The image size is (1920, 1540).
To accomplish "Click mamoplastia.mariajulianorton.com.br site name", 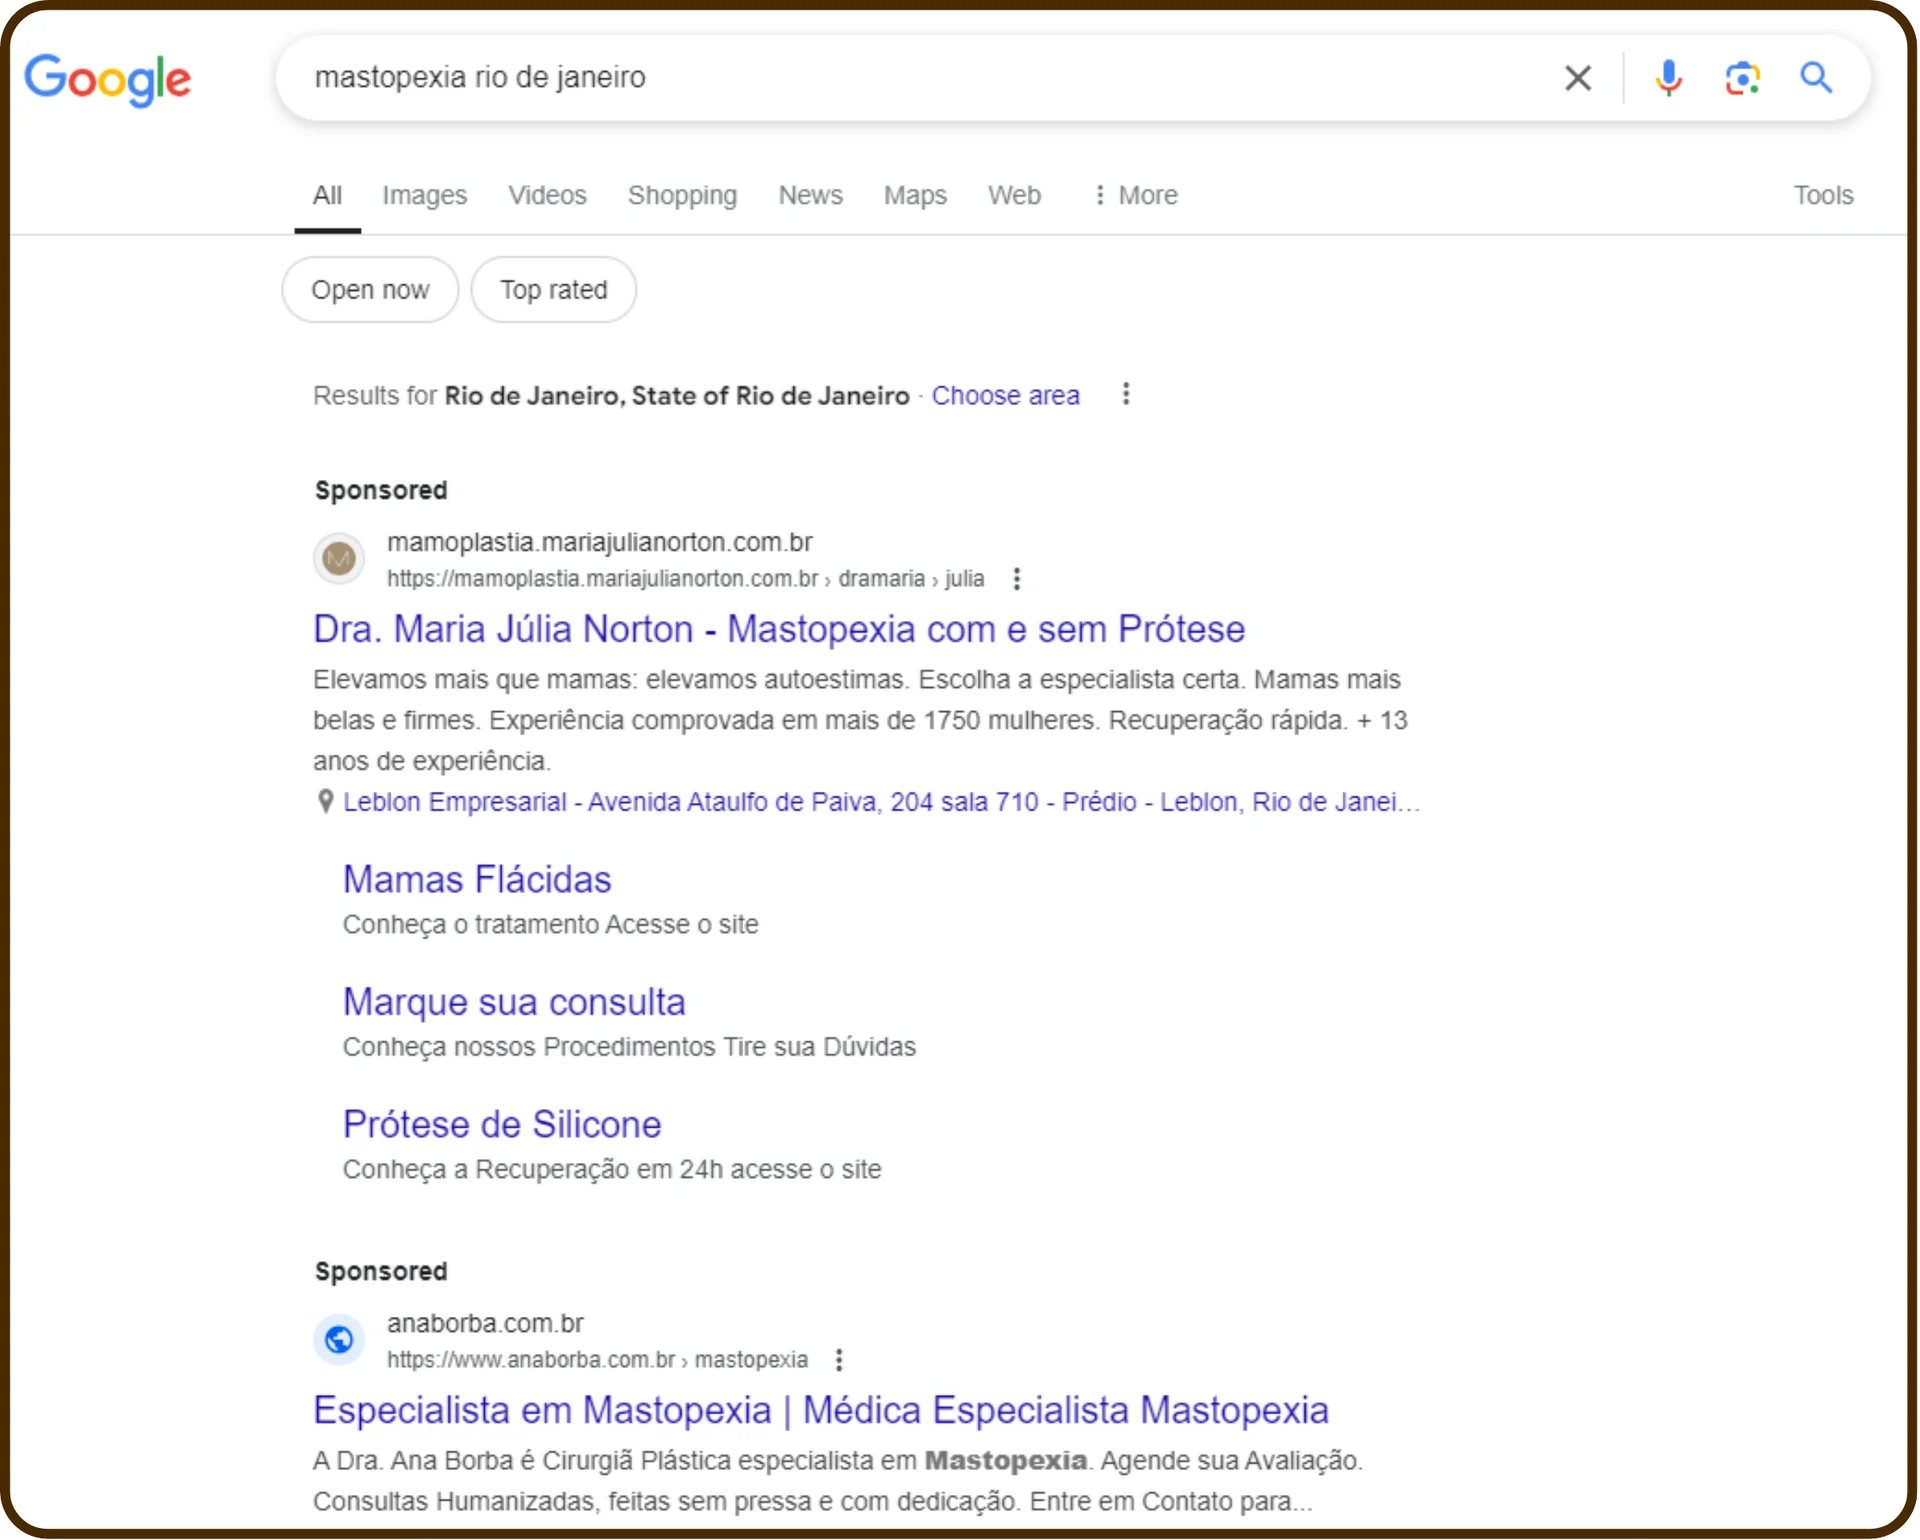I will point(599,542).
